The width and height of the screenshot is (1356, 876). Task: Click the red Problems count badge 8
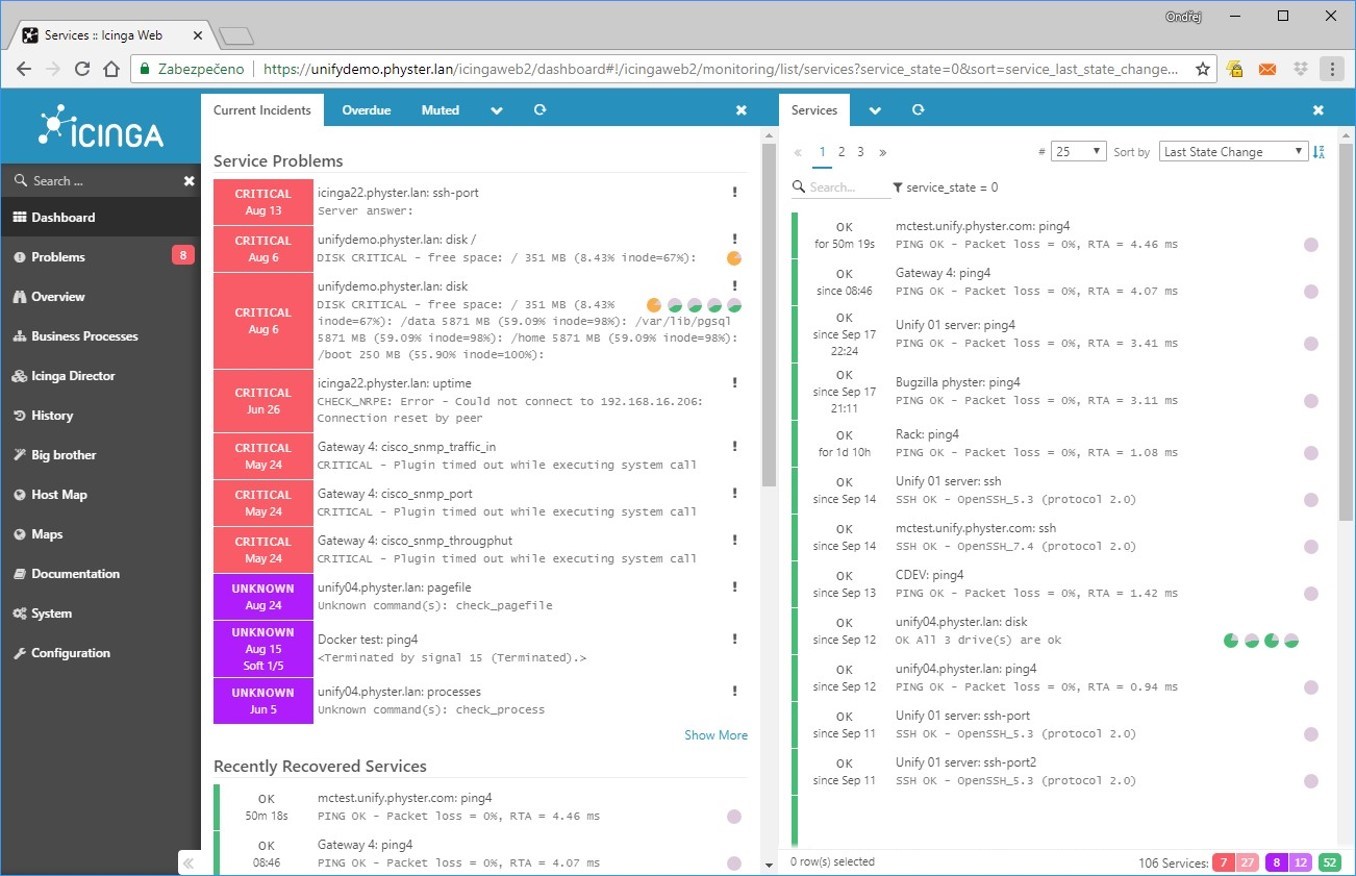tap(182, 256)
